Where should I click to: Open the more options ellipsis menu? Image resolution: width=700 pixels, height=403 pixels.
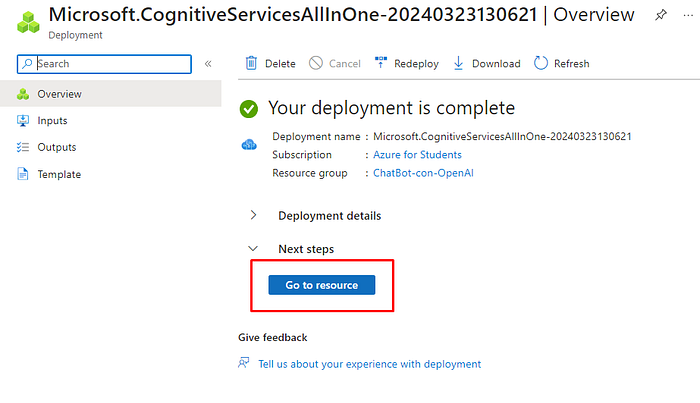(688, 15)
